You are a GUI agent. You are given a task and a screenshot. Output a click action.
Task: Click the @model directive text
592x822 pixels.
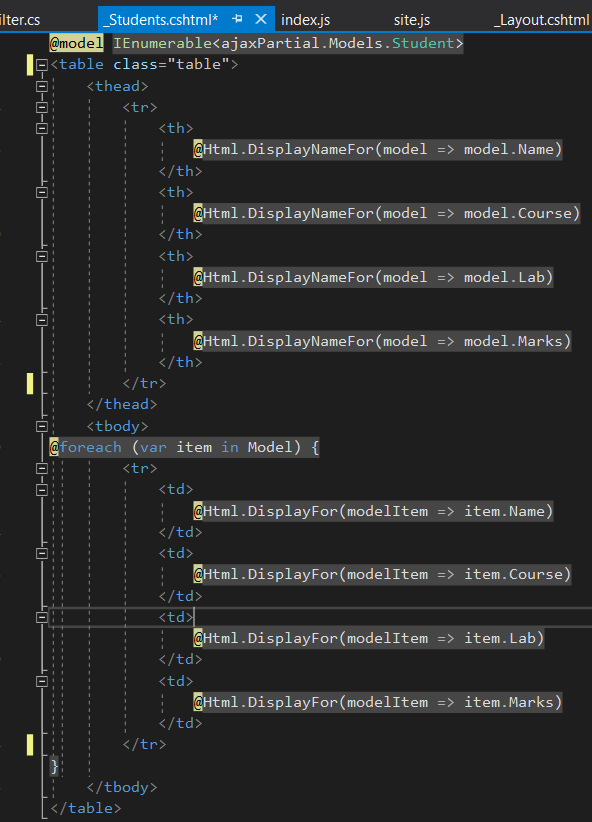click(77, 43)
